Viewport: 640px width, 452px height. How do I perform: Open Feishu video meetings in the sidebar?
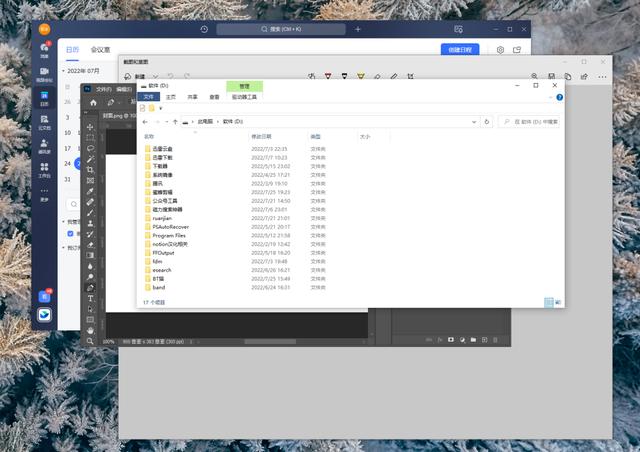44,75
